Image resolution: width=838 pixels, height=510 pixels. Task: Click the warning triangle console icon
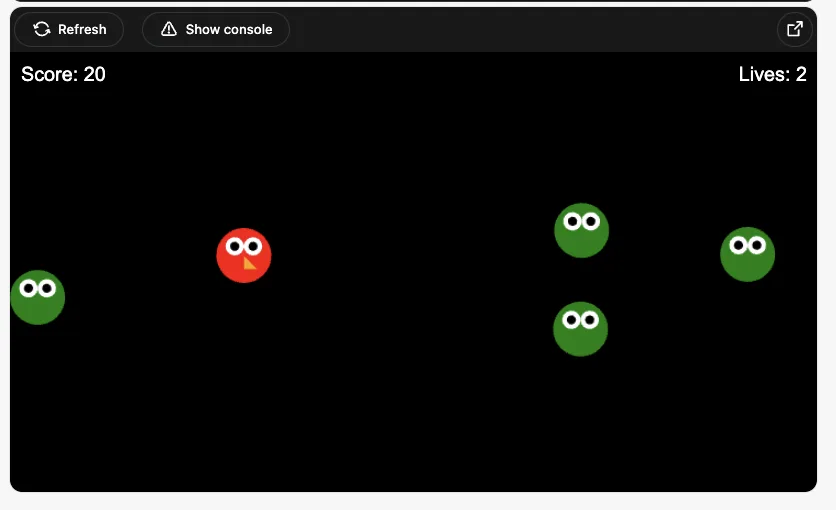169,29
